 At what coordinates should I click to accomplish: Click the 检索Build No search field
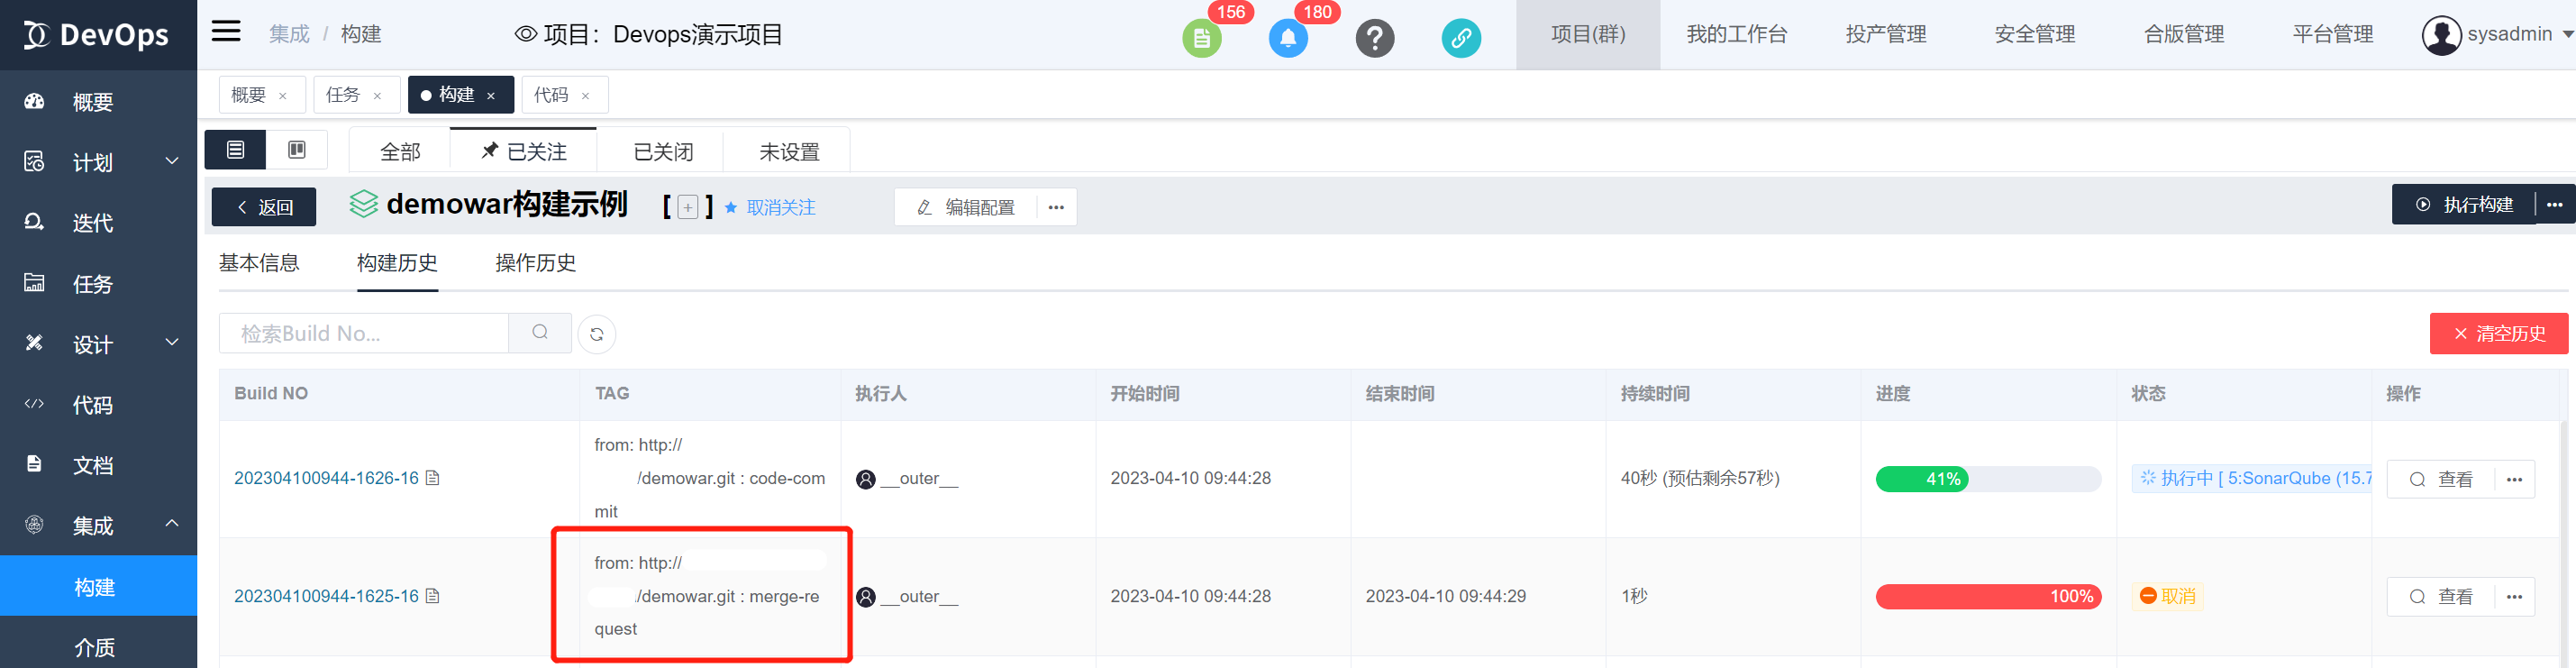coord(364,334)
